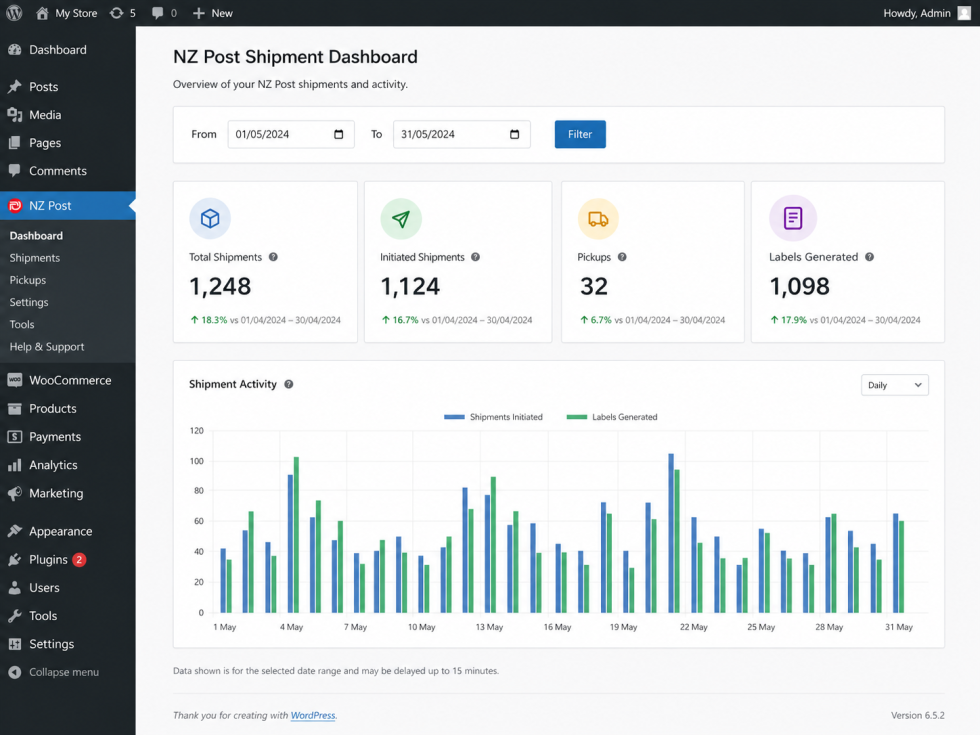Open the To date calendar picker

tap(514, 134)
